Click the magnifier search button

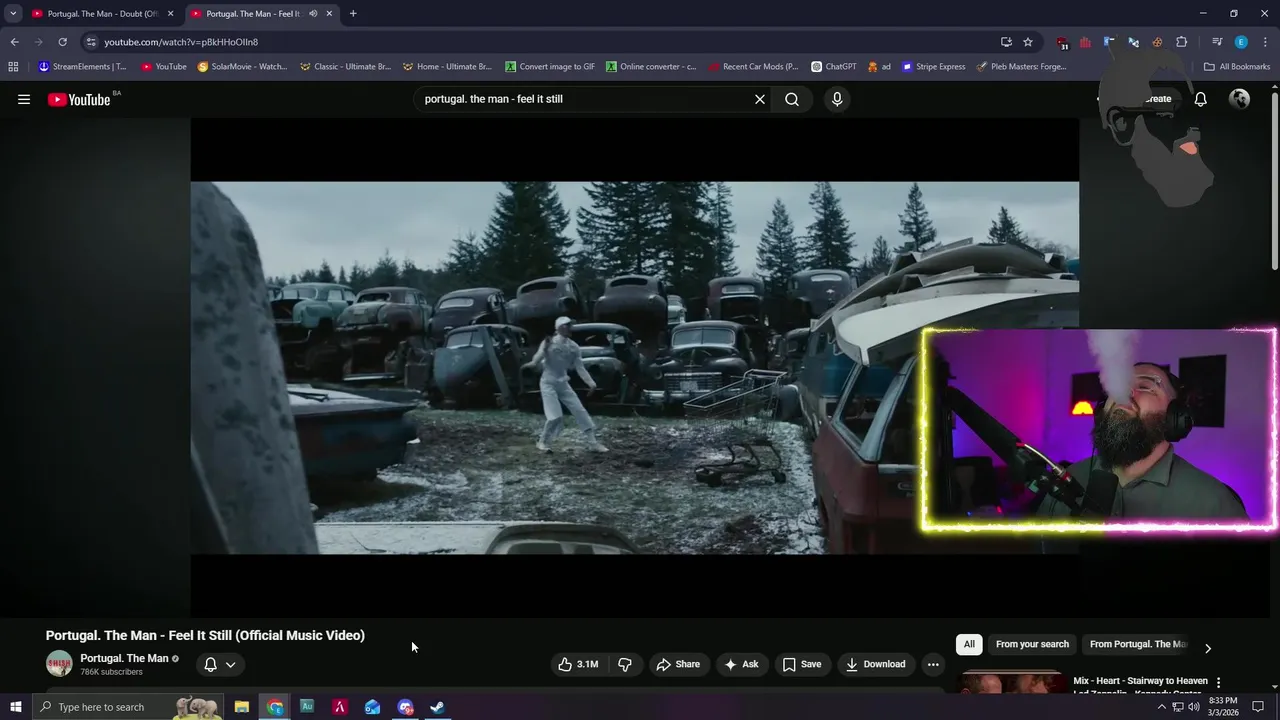click(792, 99)
